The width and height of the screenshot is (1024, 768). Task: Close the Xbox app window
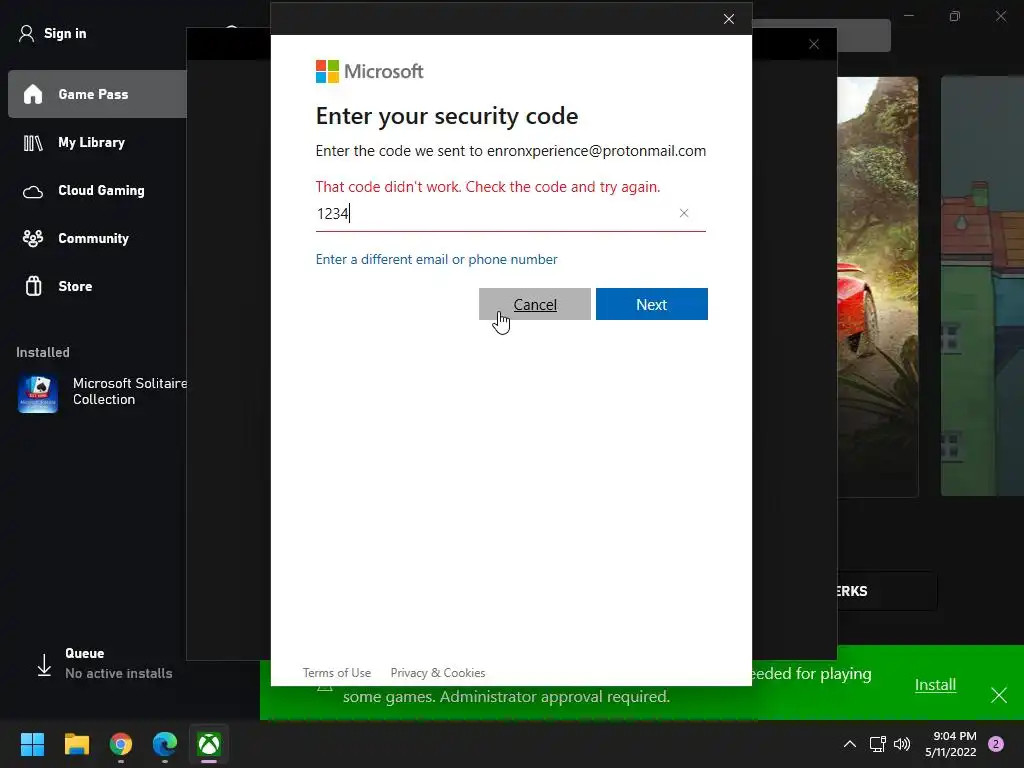point(1000,16)
